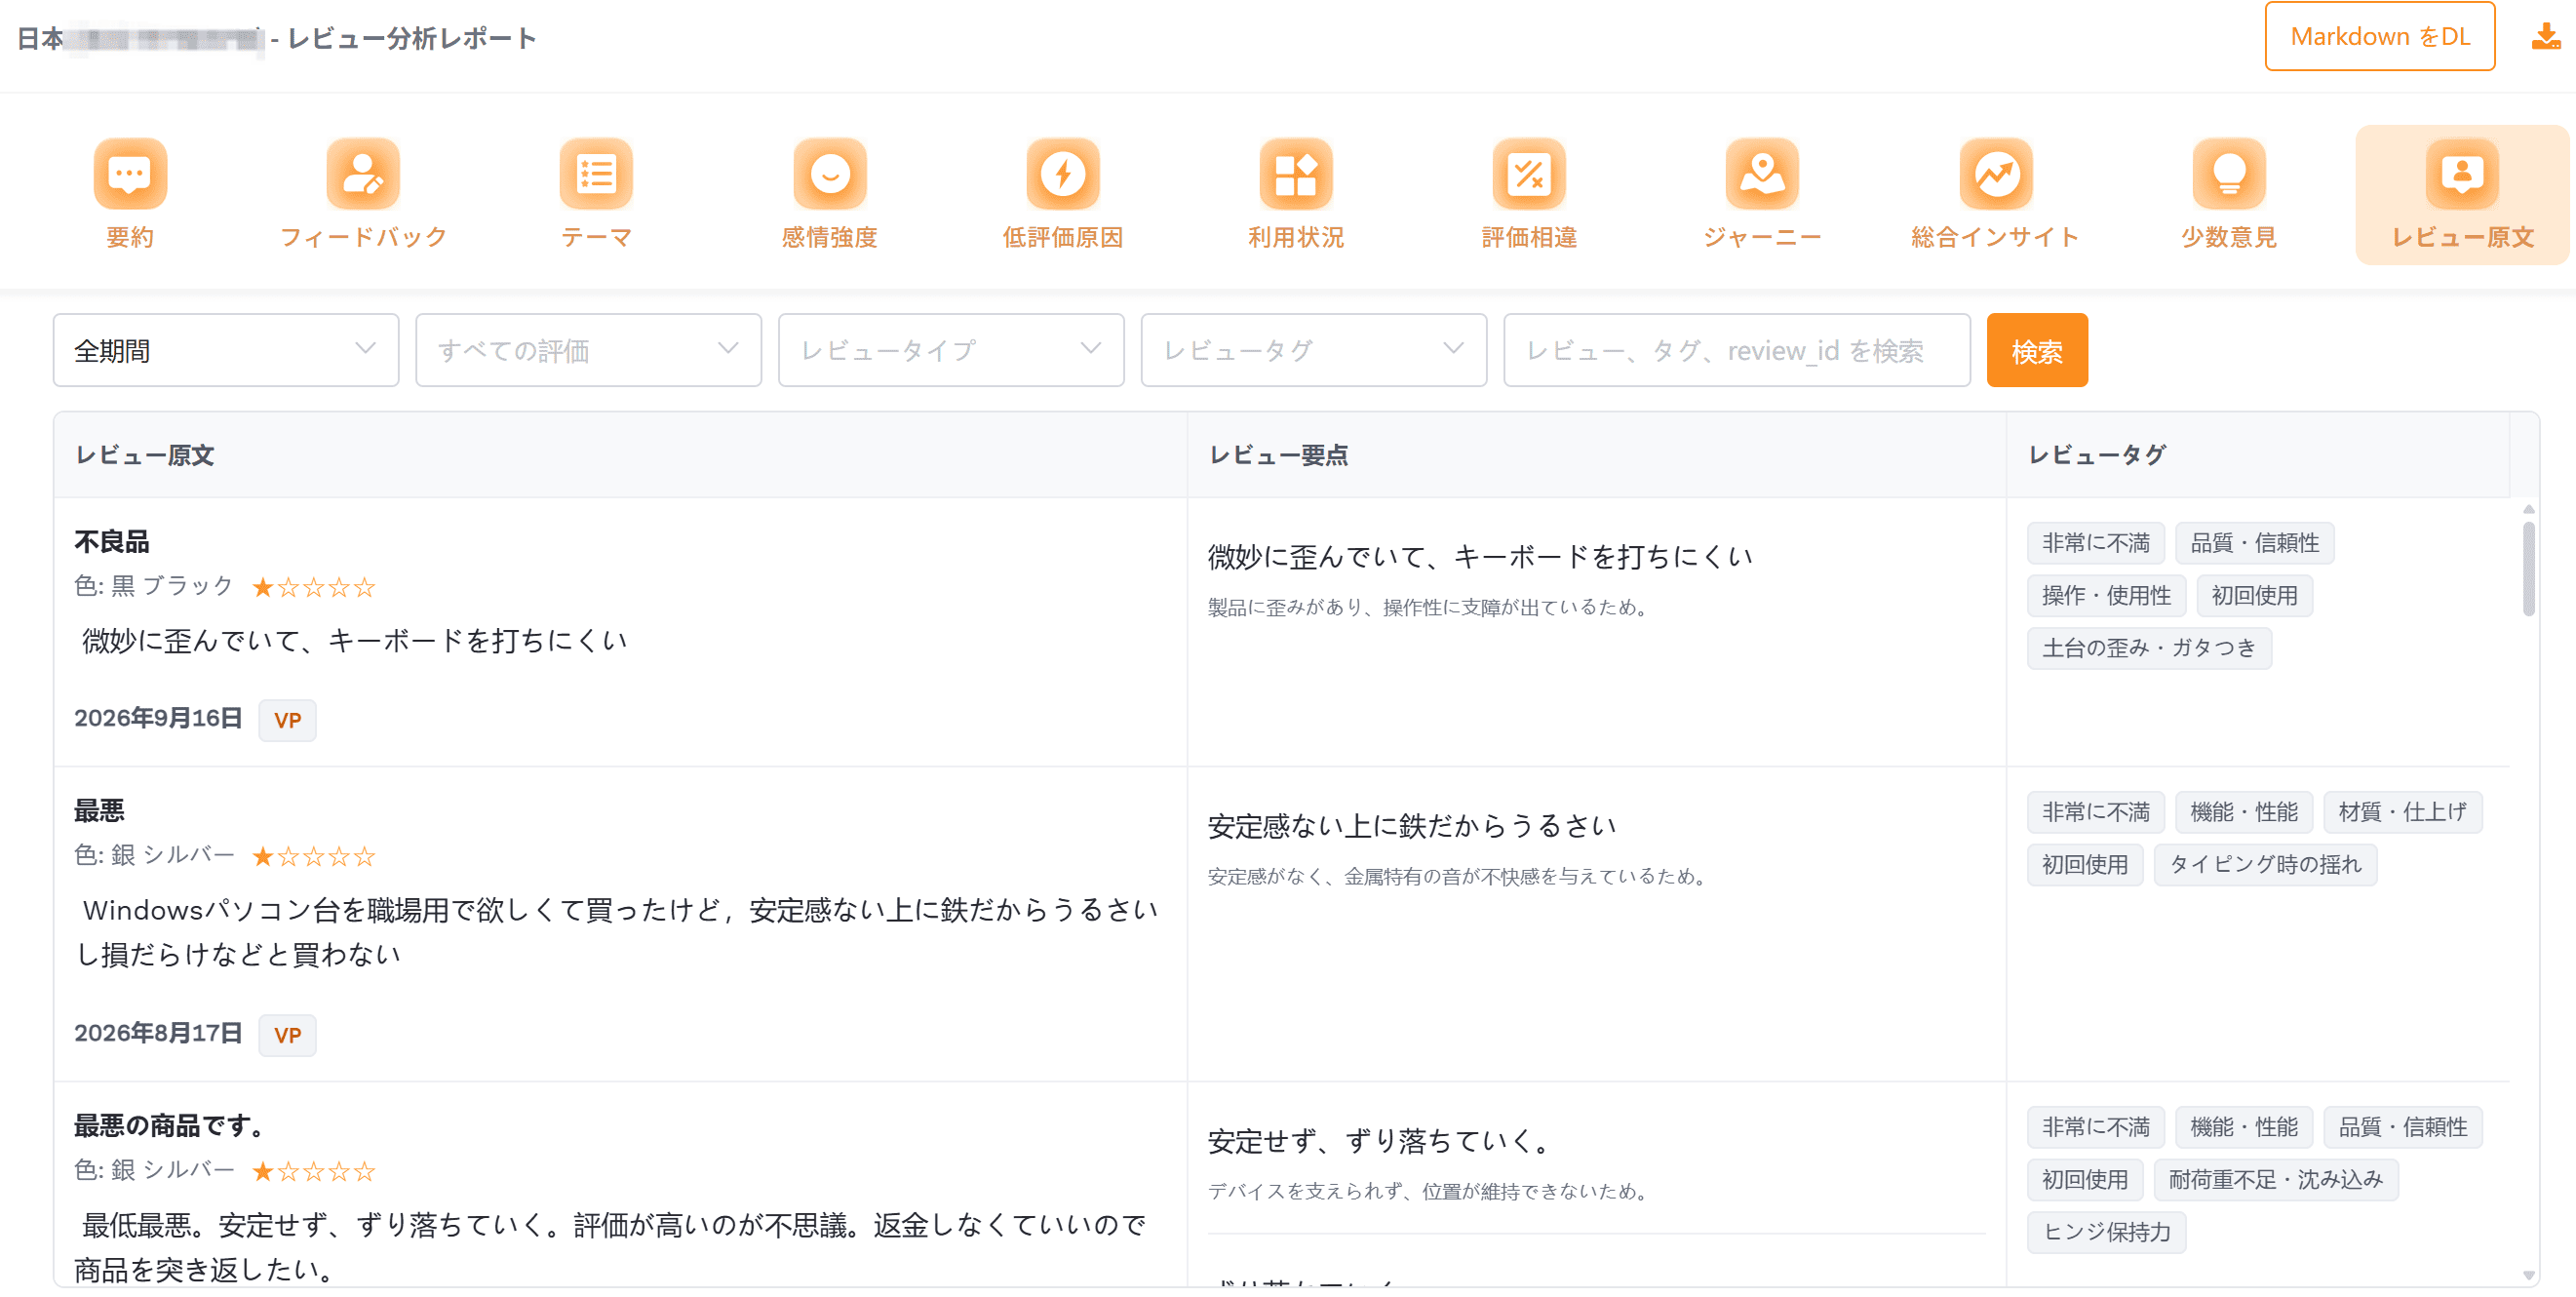Click star rating of the 最悪 review
2576x1297 pixels.
coord(314,857)
